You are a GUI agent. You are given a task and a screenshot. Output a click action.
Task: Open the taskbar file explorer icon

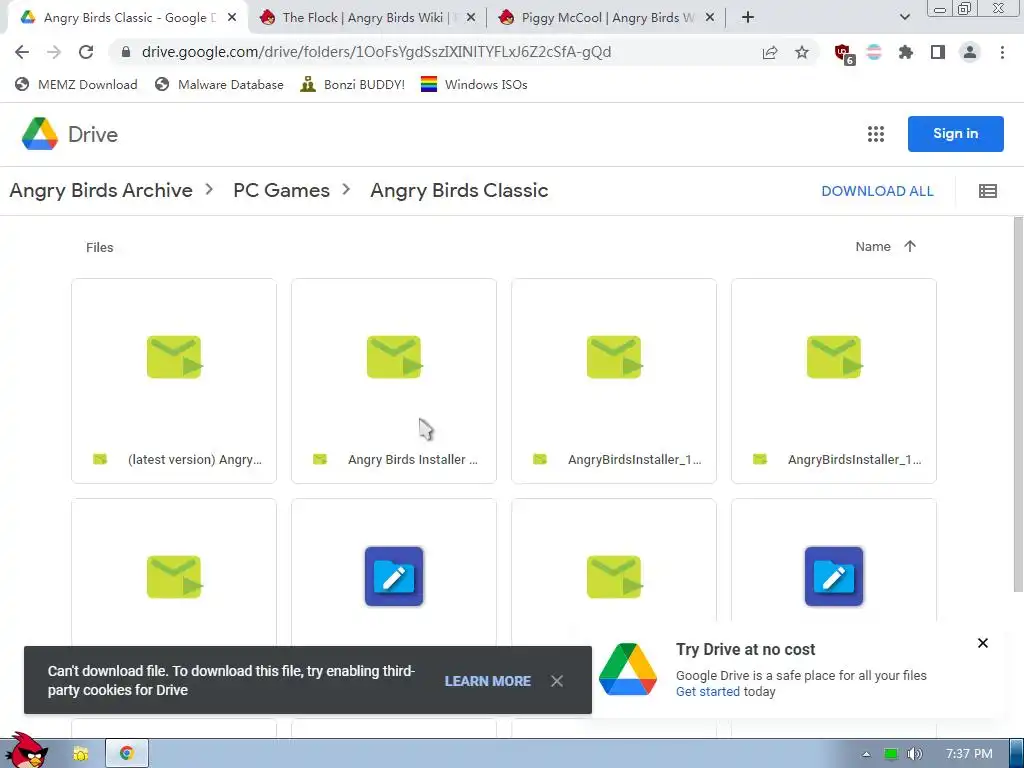[81, 754]
